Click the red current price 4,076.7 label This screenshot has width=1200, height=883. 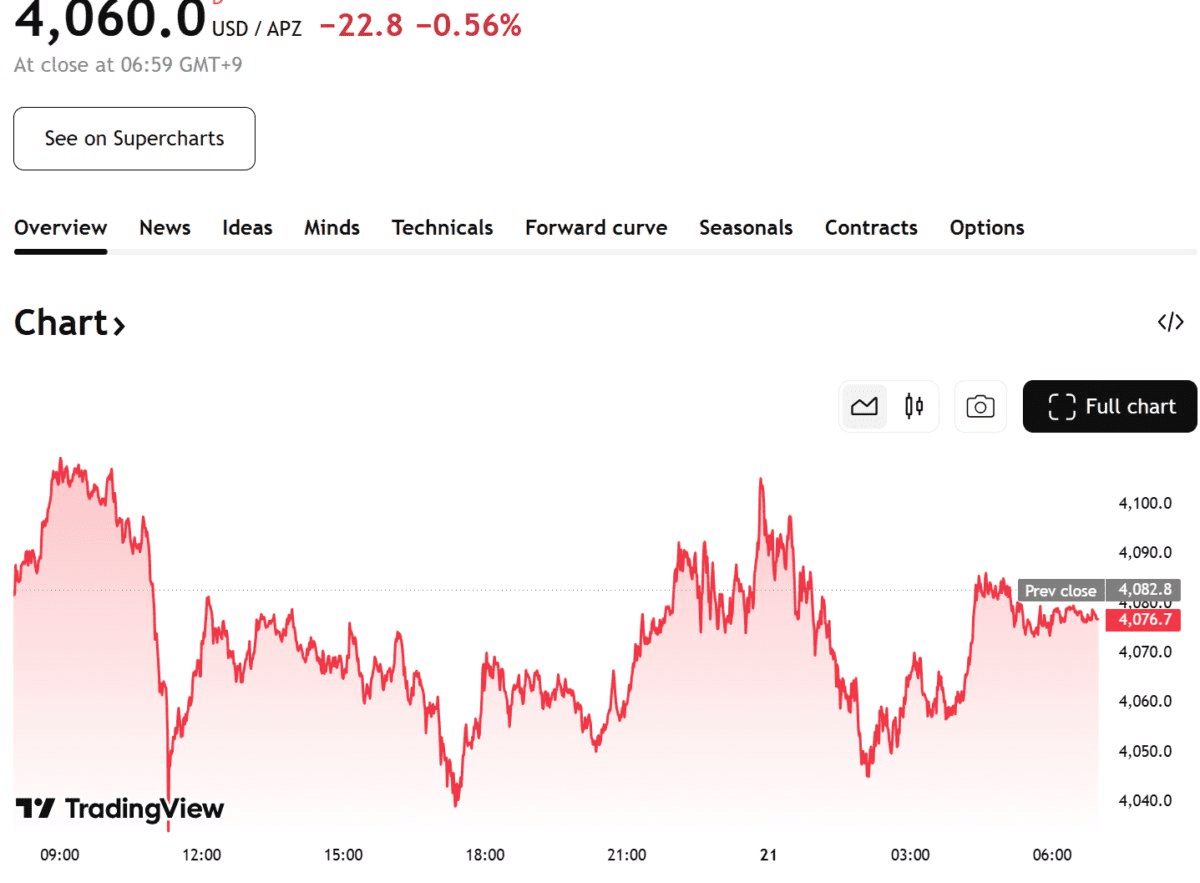point(1144,620)
